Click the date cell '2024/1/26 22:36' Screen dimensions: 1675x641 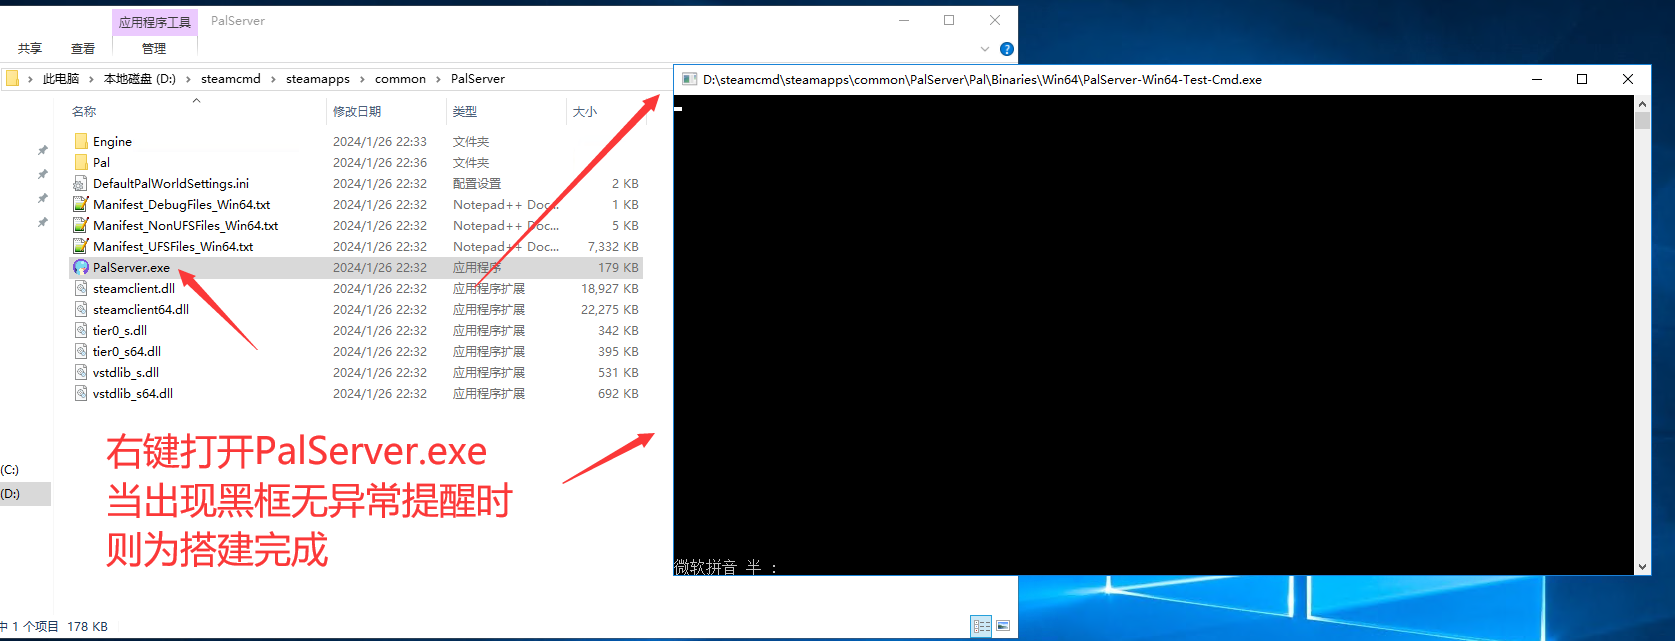coord(380,162)
